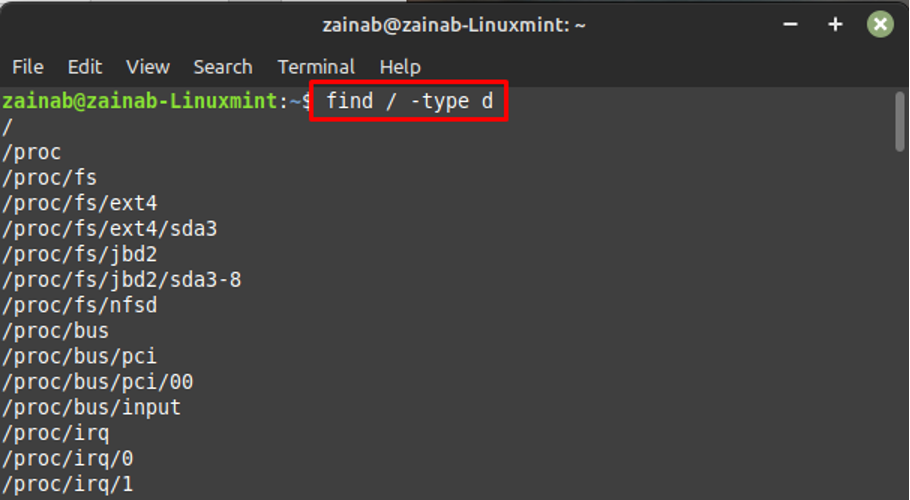Close the terminal using green X icon
This screenshot has width=910, height=500.
880,24
